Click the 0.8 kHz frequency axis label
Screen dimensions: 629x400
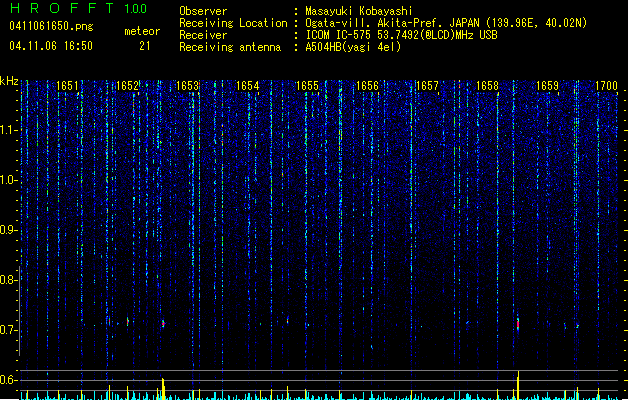click(9, 280)
